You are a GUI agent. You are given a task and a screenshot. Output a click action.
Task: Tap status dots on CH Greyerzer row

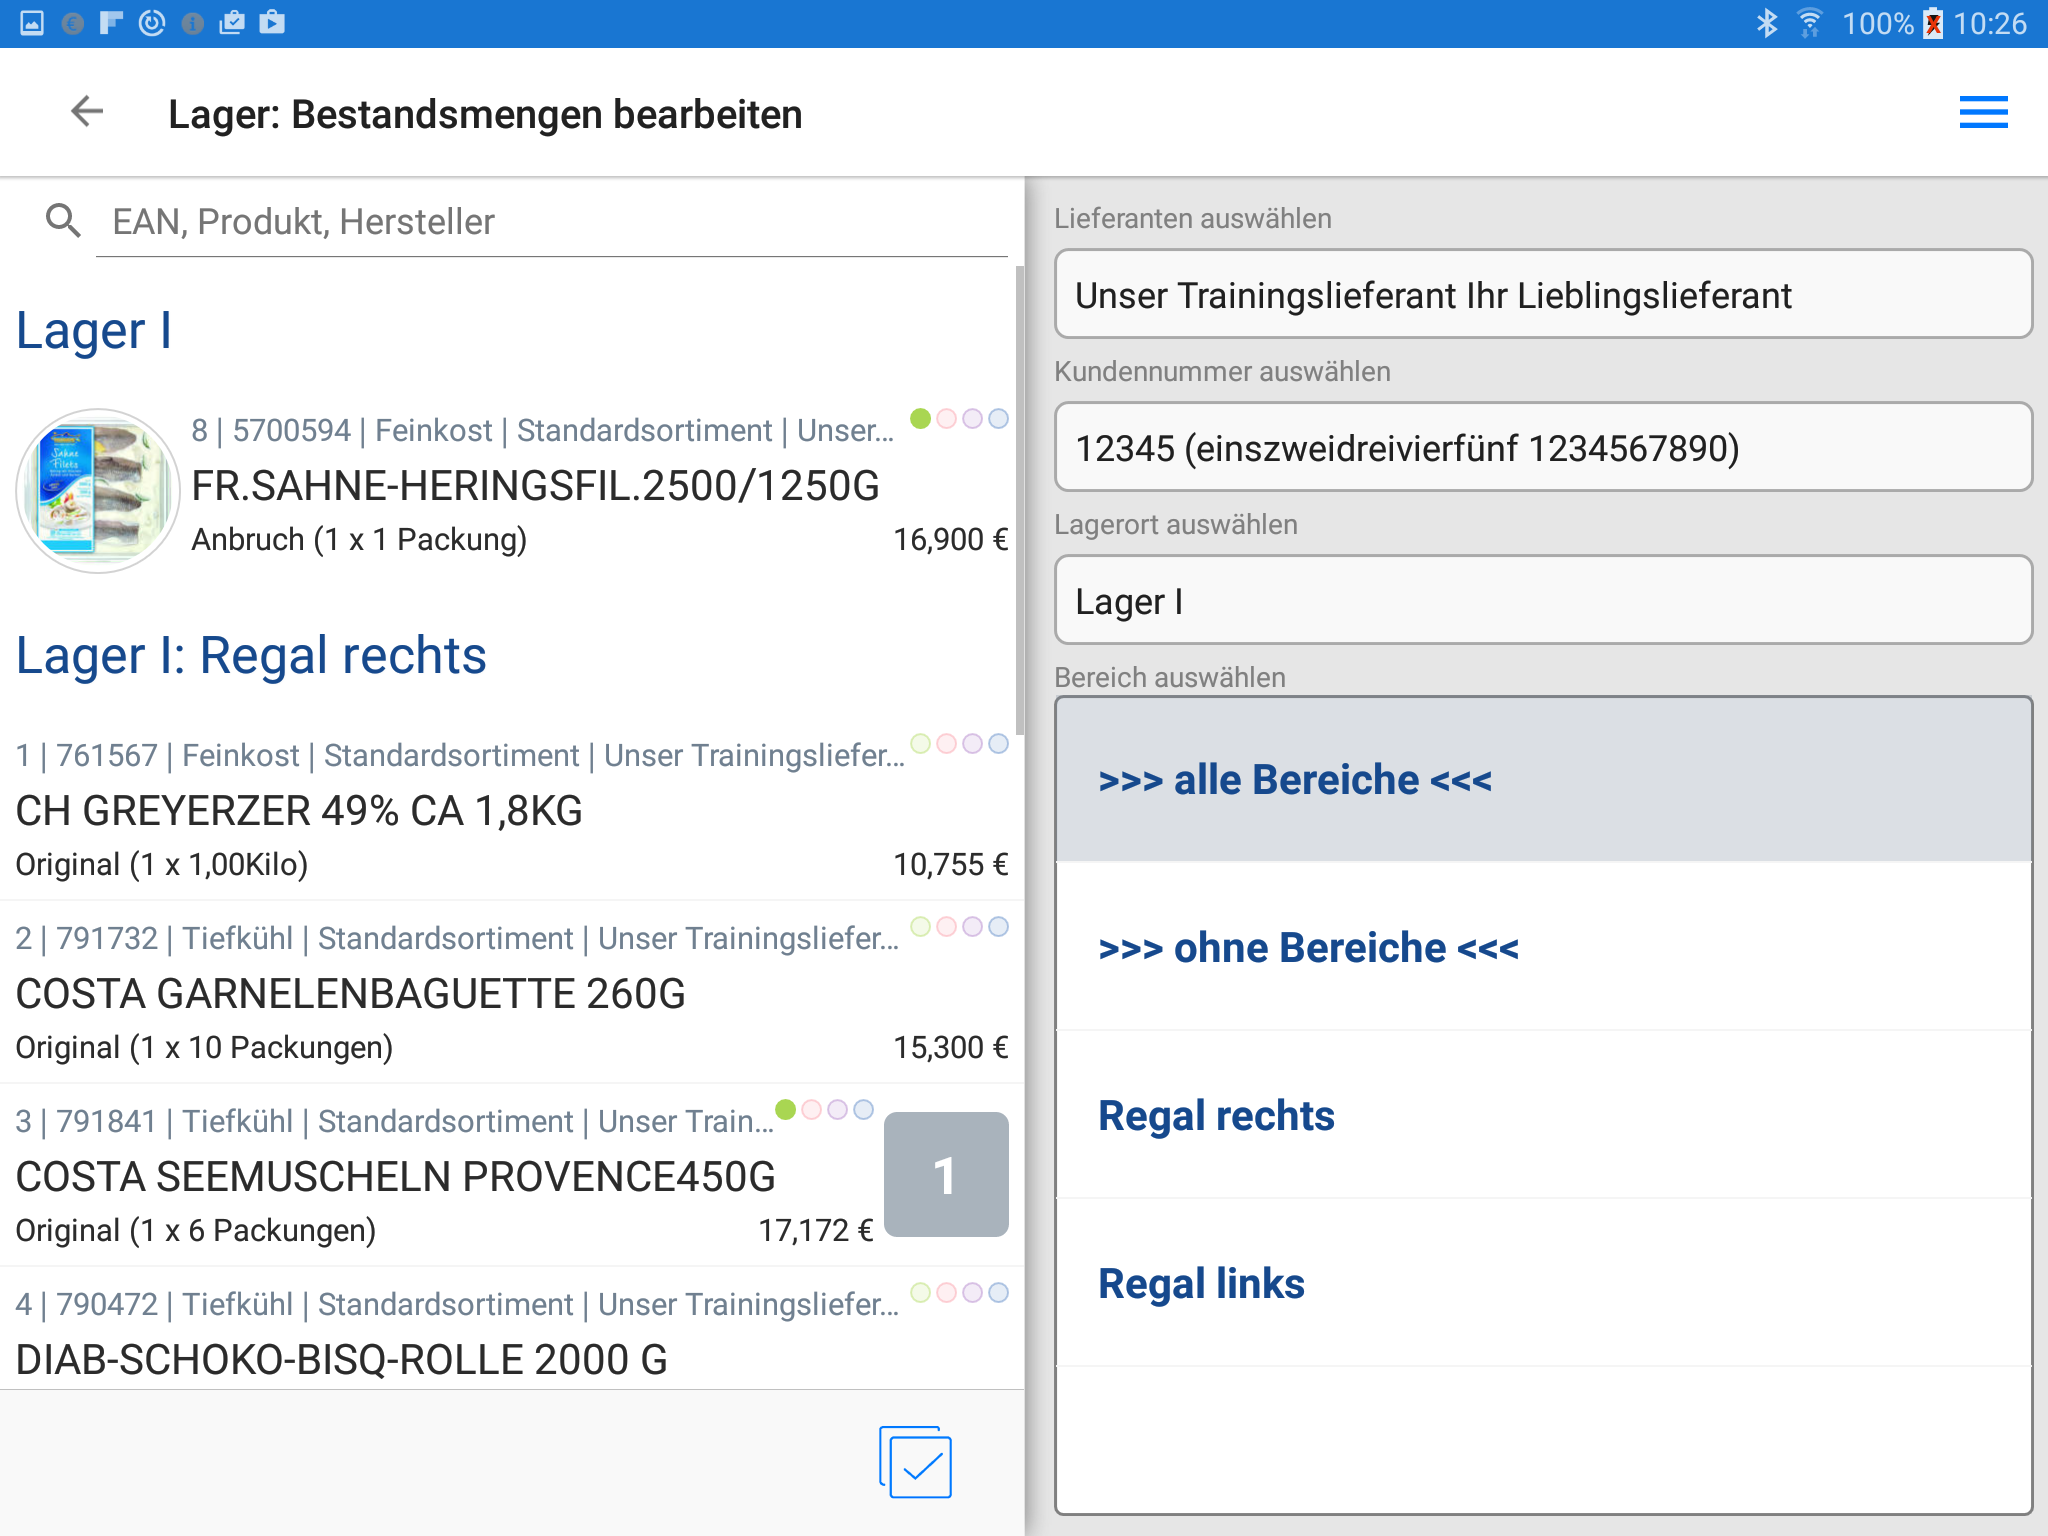point(958,744)
